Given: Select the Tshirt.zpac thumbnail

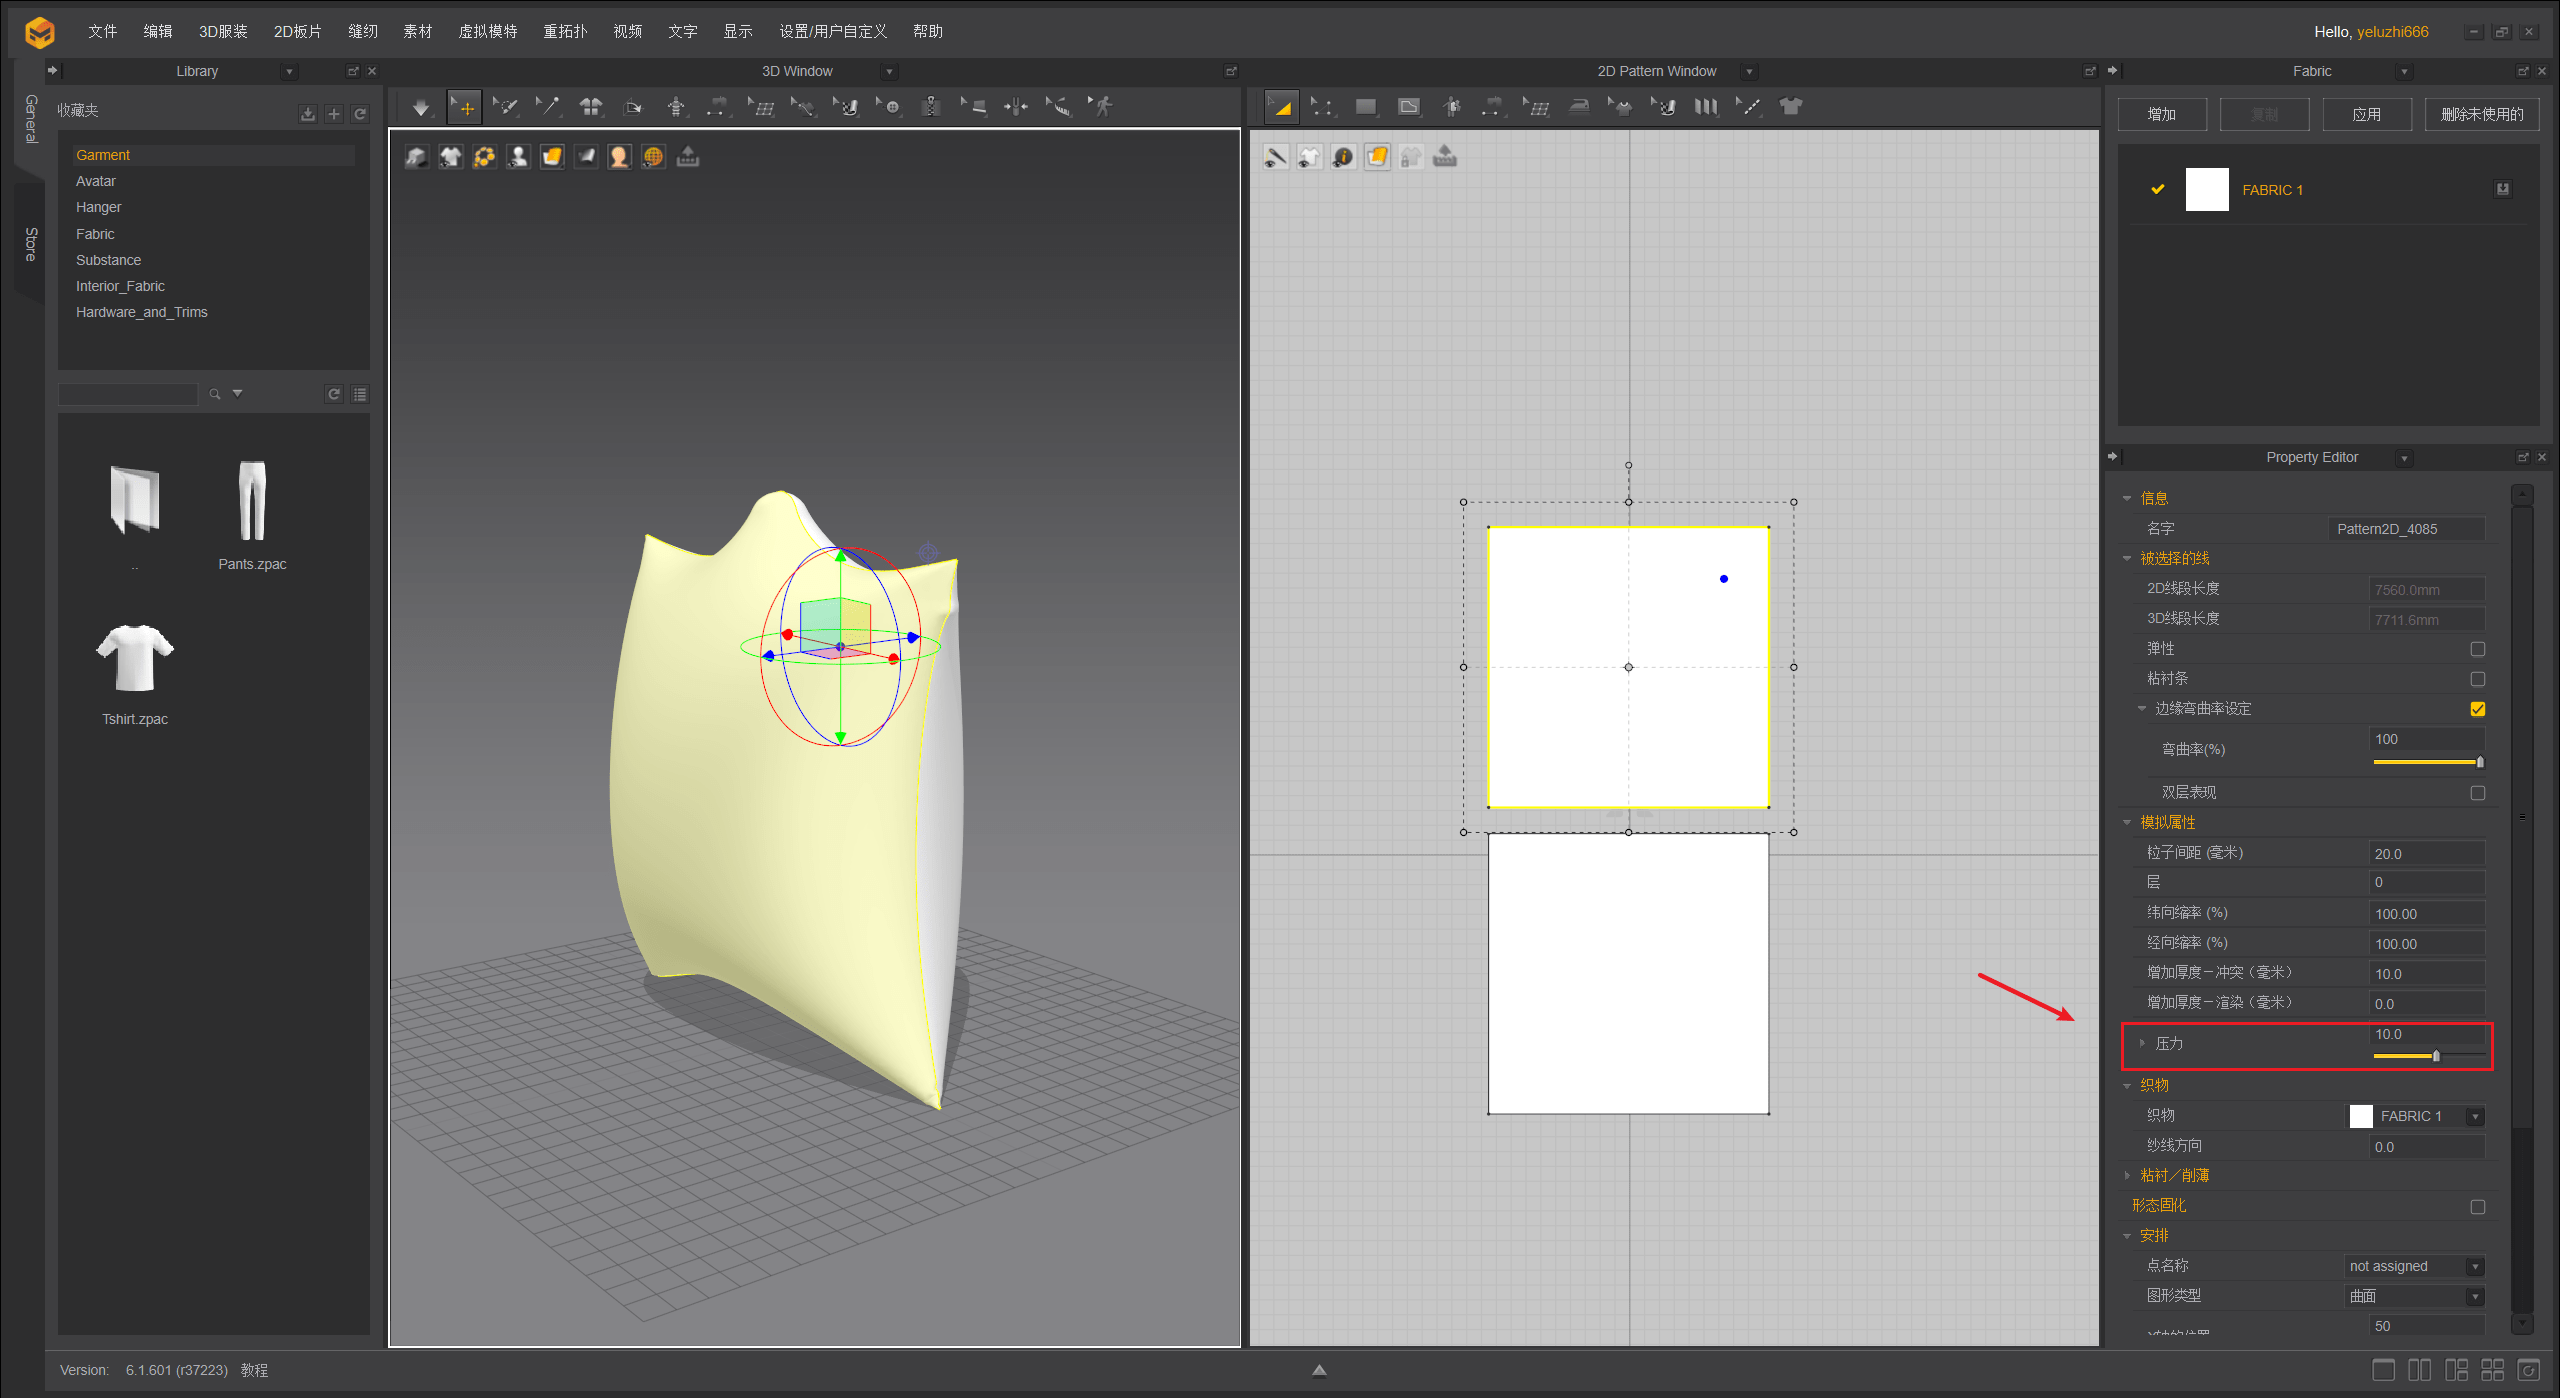Looking at the screenshot, I should [x=134, y=659].
